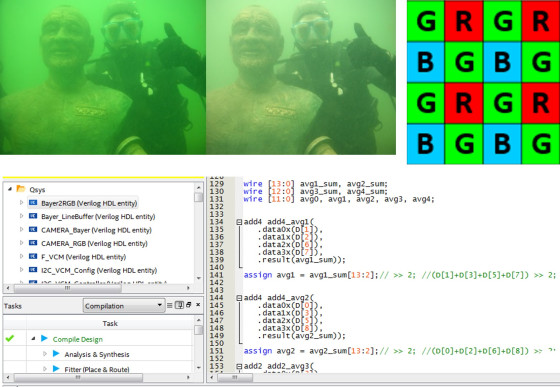The width and height of the screenshot is (560, 387).
Task: Expand the Bayer2RGB entity
Action: [21, 202]
